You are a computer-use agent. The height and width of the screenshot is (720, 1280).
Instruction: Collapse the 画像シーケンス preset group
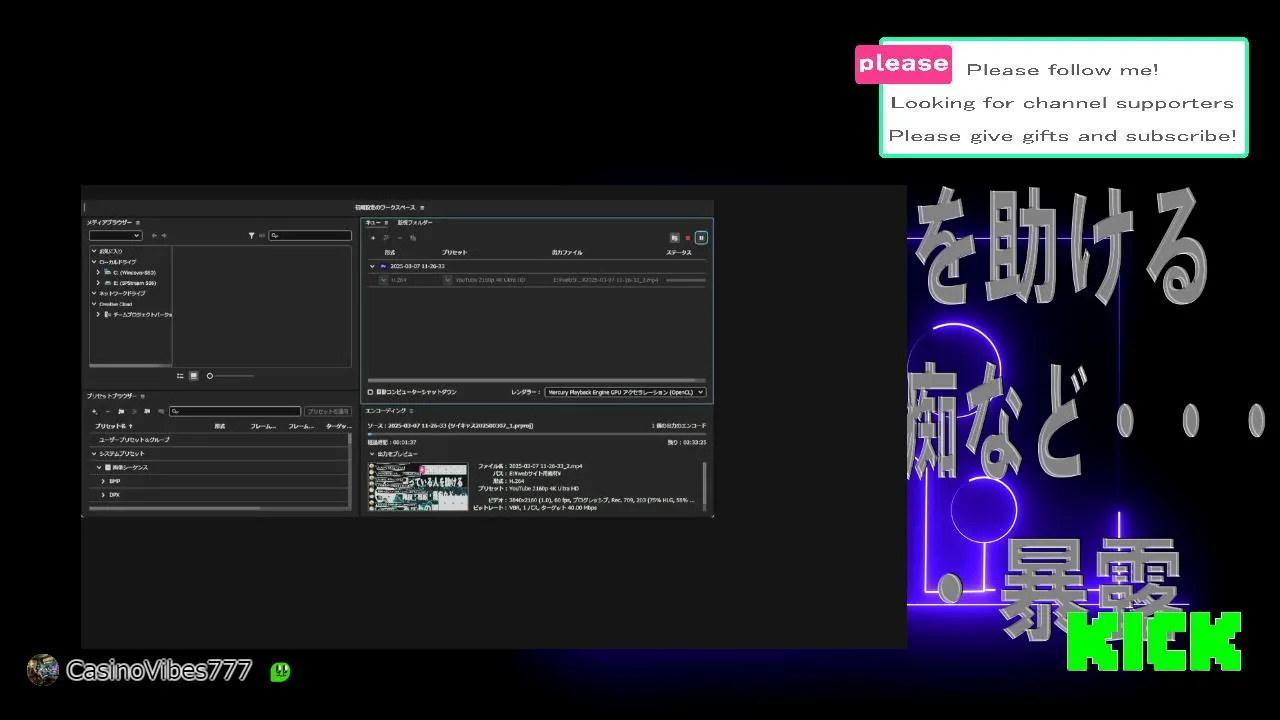99,467
